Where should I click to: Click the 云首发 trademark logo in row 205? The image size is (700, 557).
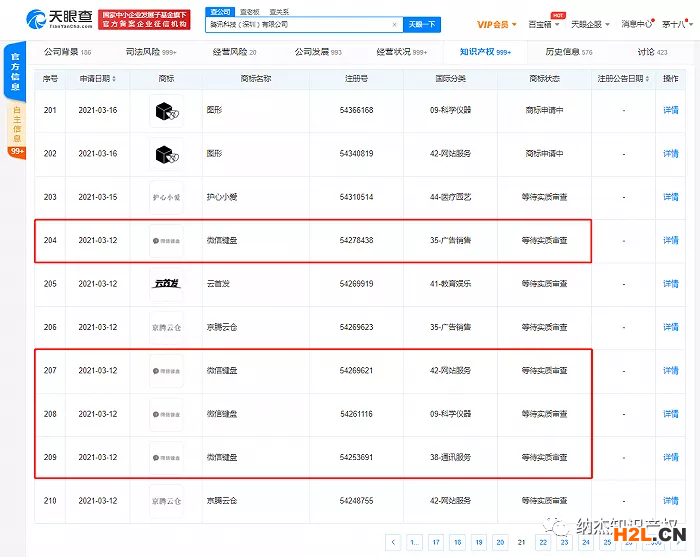coord(166,284)
